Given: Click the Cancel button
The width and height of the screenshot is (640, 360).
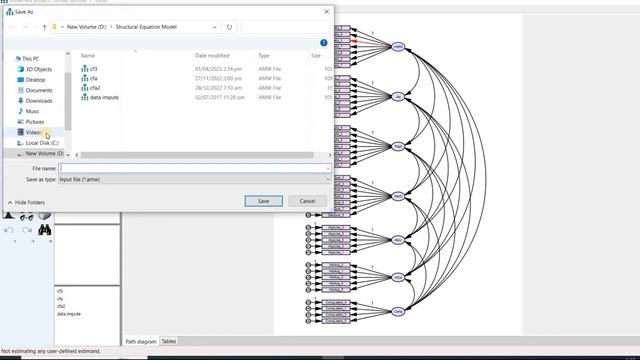Looking at the screenshot, I should click(x=307, y=201).
